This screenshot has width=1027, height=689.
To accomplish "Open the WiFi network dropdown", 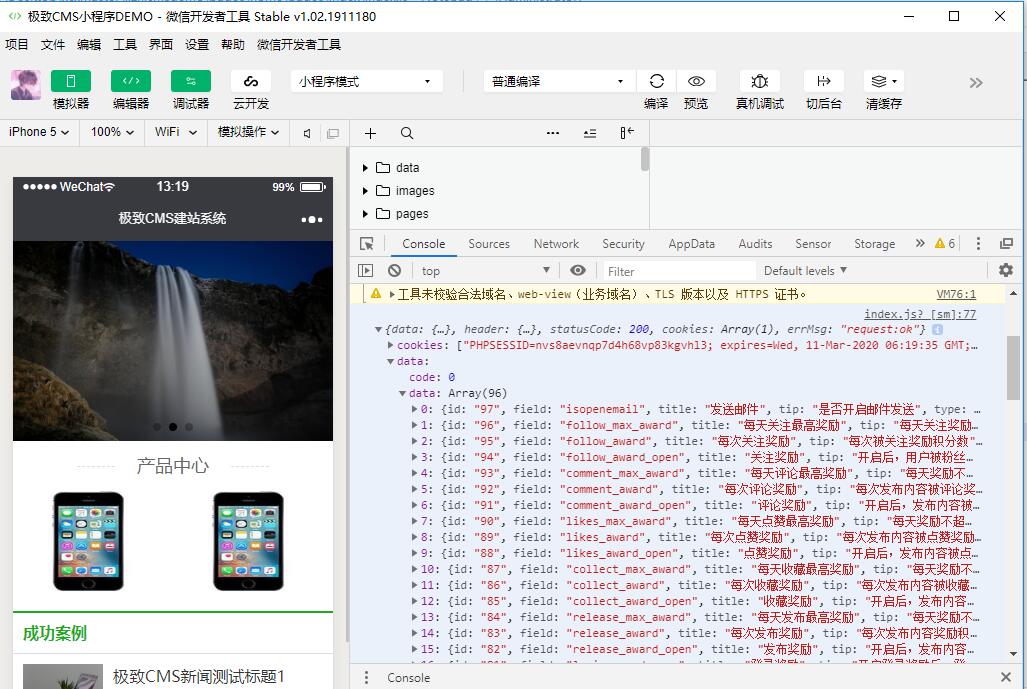I will (x=176, y=132).
